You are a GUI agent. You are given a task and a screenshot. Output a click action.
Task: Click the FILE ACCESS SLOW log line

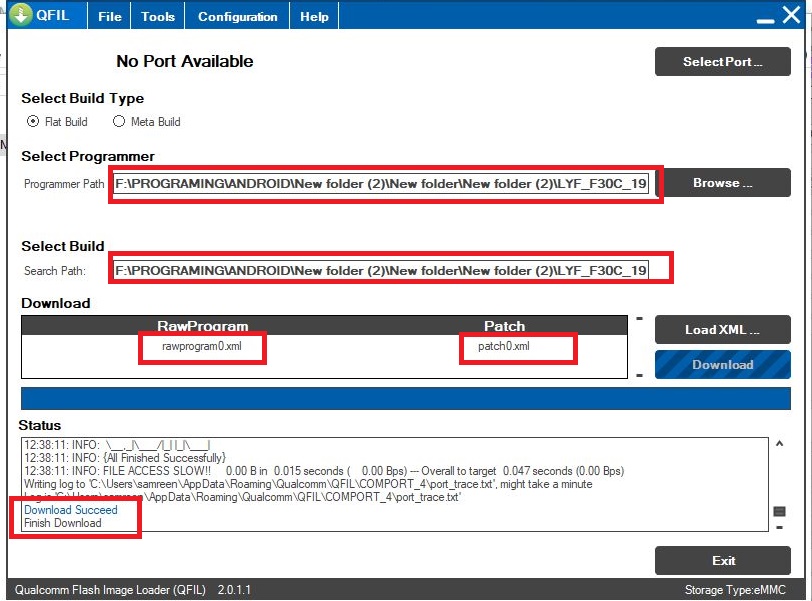(324, 471)
